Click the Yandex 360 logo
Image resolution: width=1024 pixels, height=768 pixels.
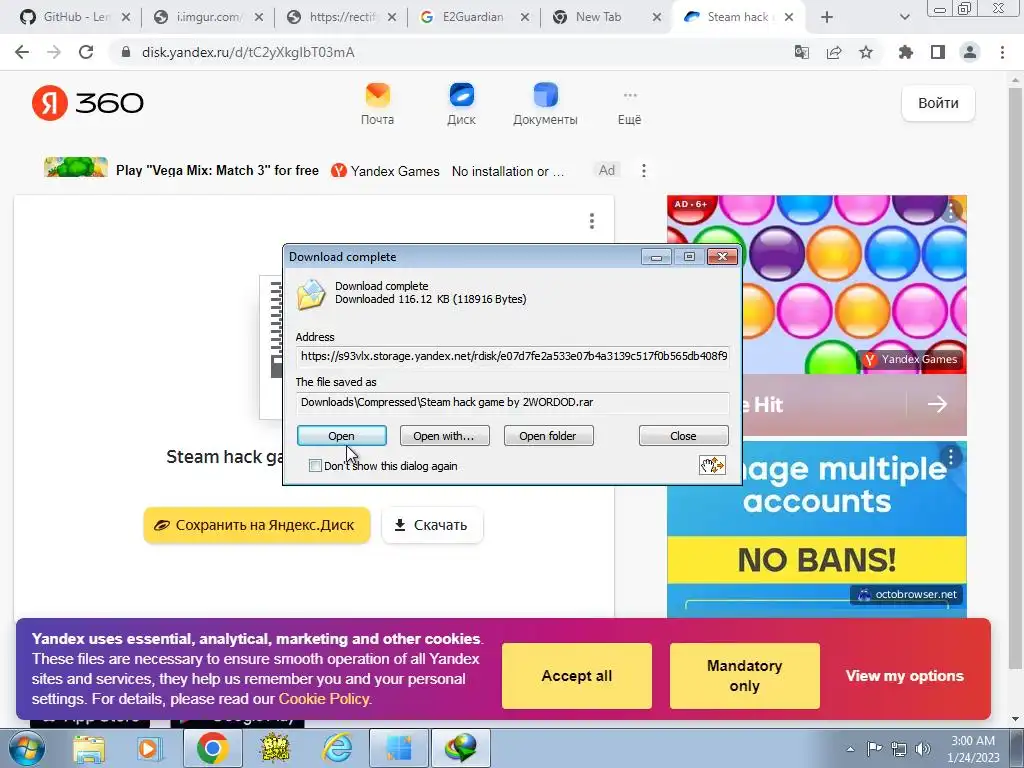click(88, 103)
